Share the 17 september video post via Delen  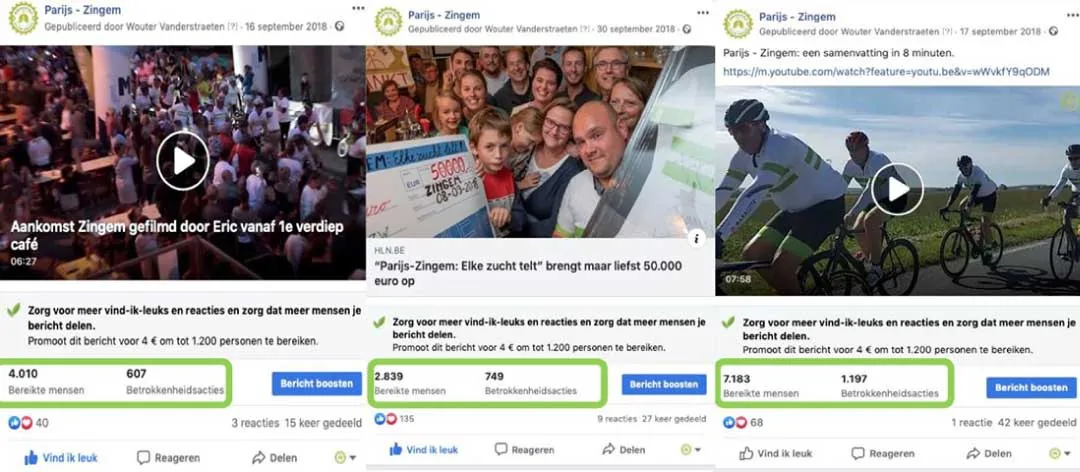click(x=989, y=453)
